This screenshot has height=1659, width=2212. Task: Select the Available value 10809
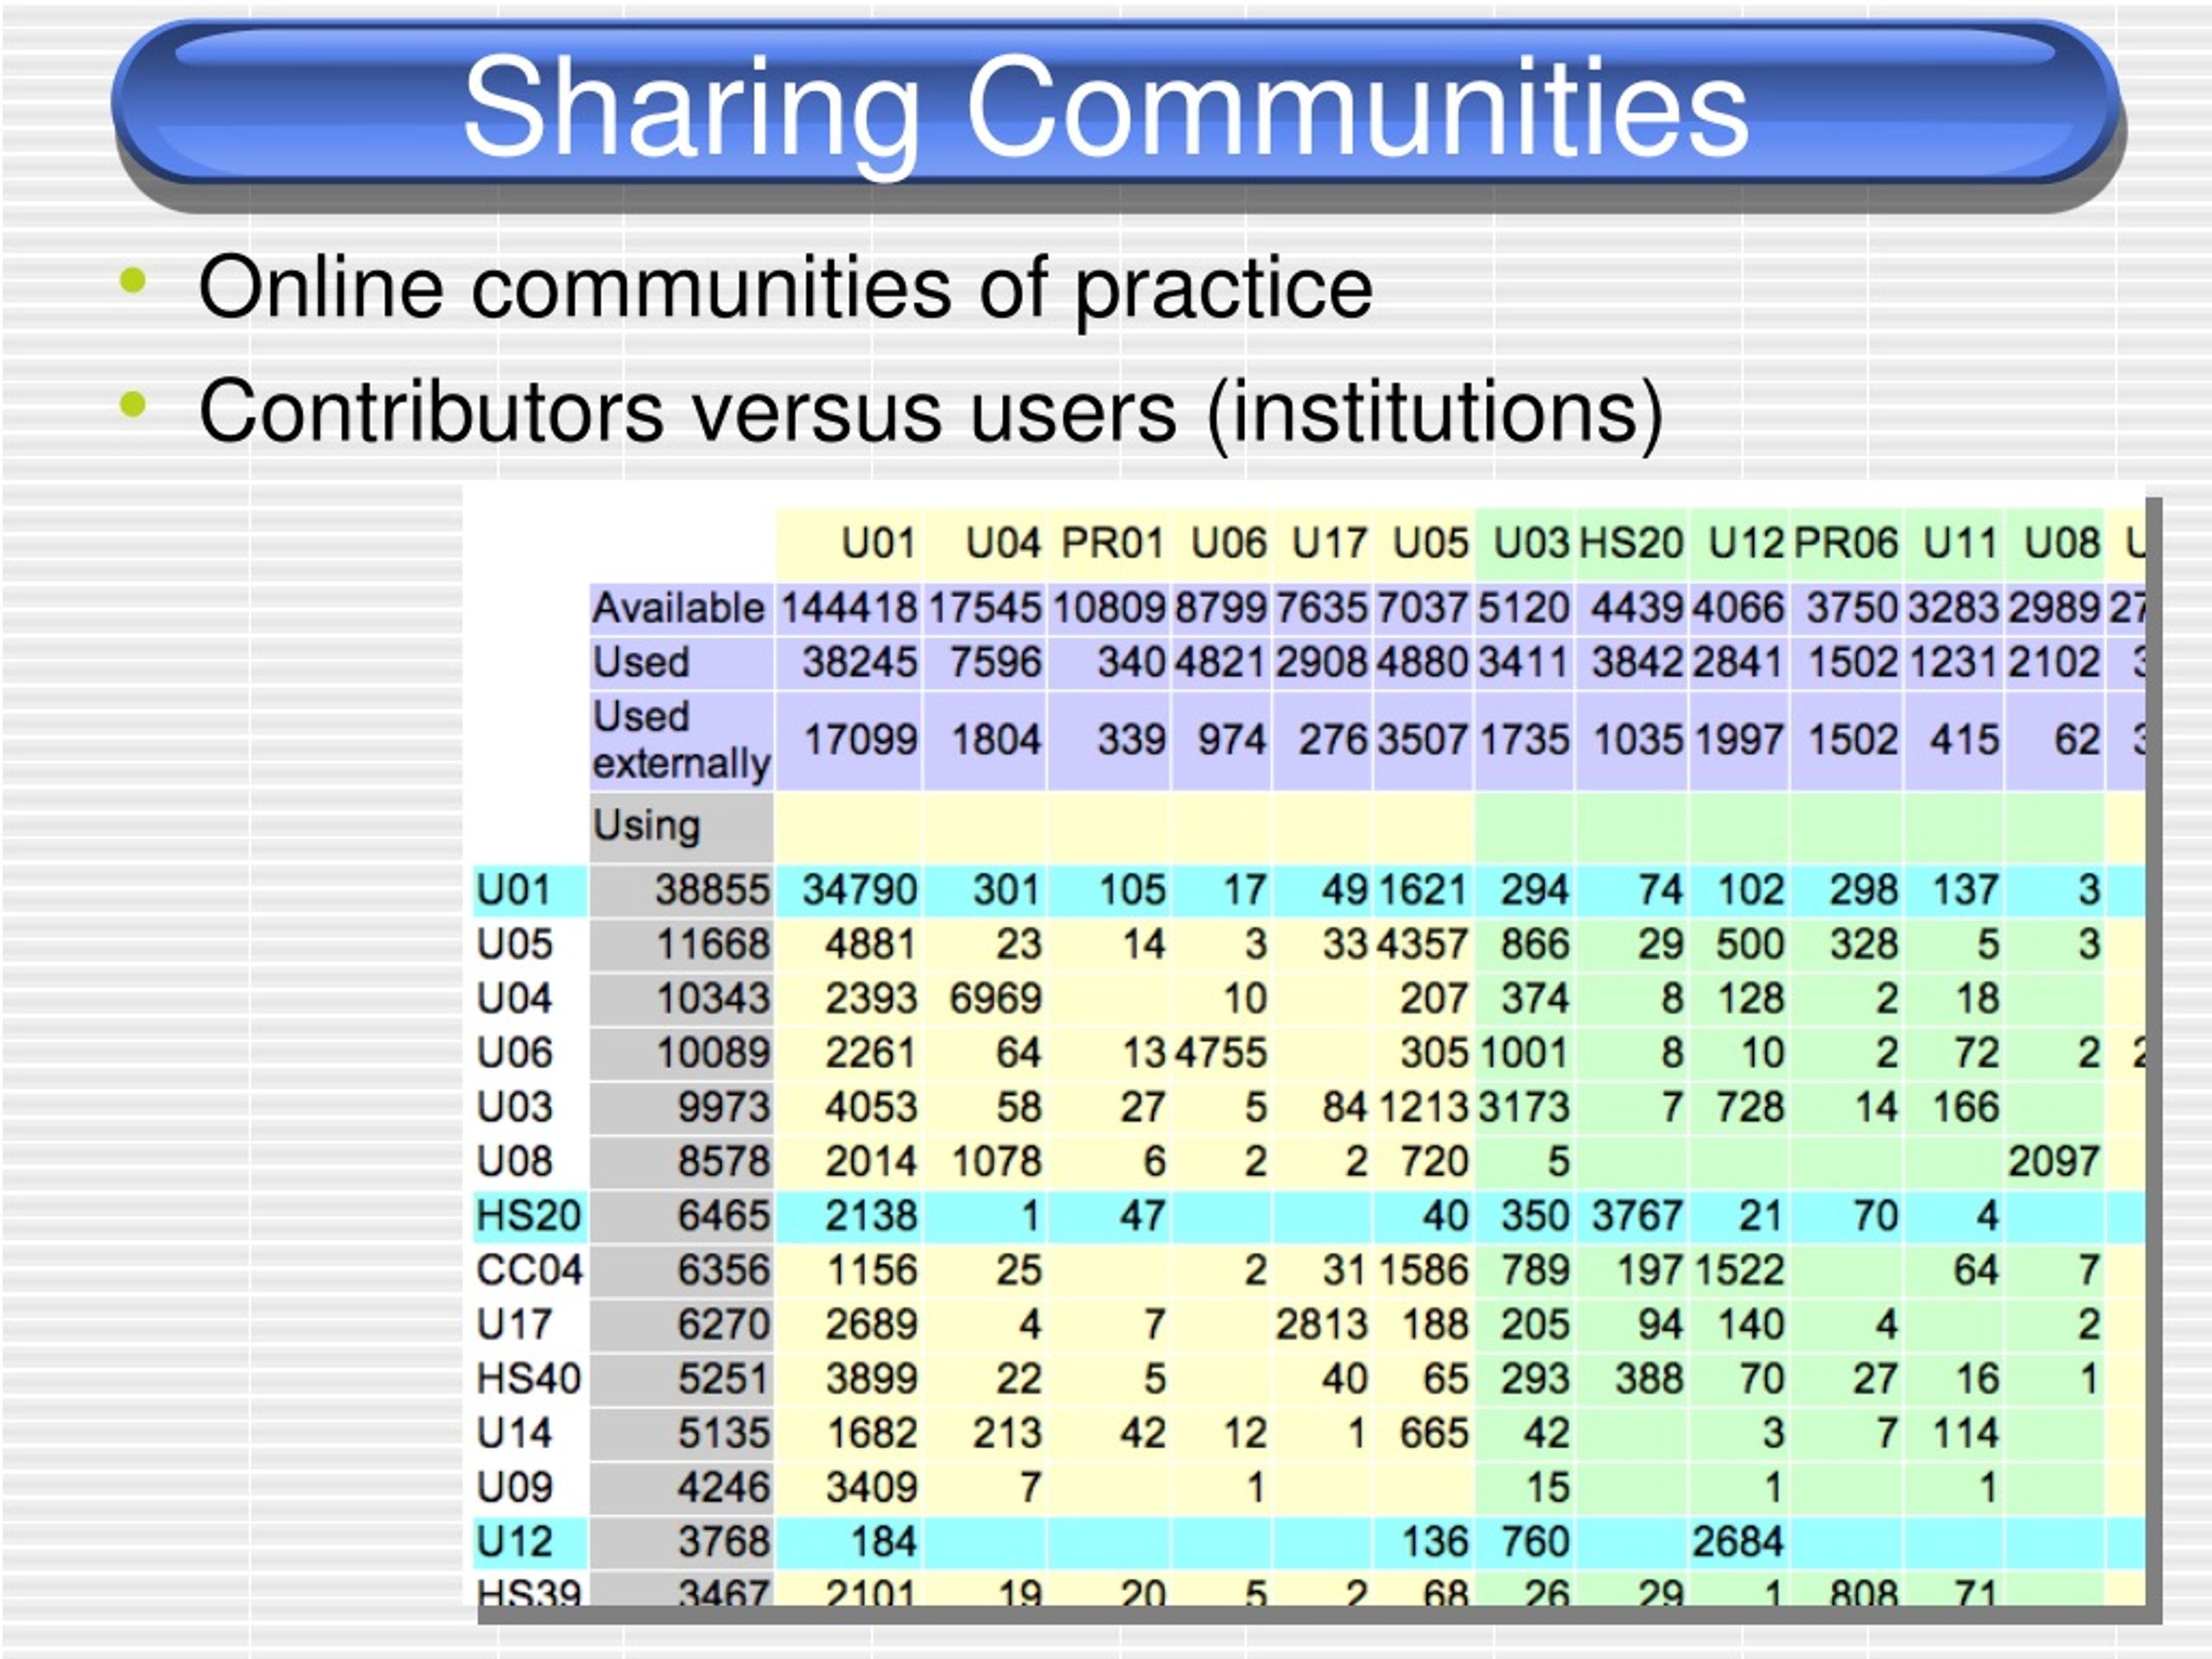pyautogui.click(x=1109, y=608)
